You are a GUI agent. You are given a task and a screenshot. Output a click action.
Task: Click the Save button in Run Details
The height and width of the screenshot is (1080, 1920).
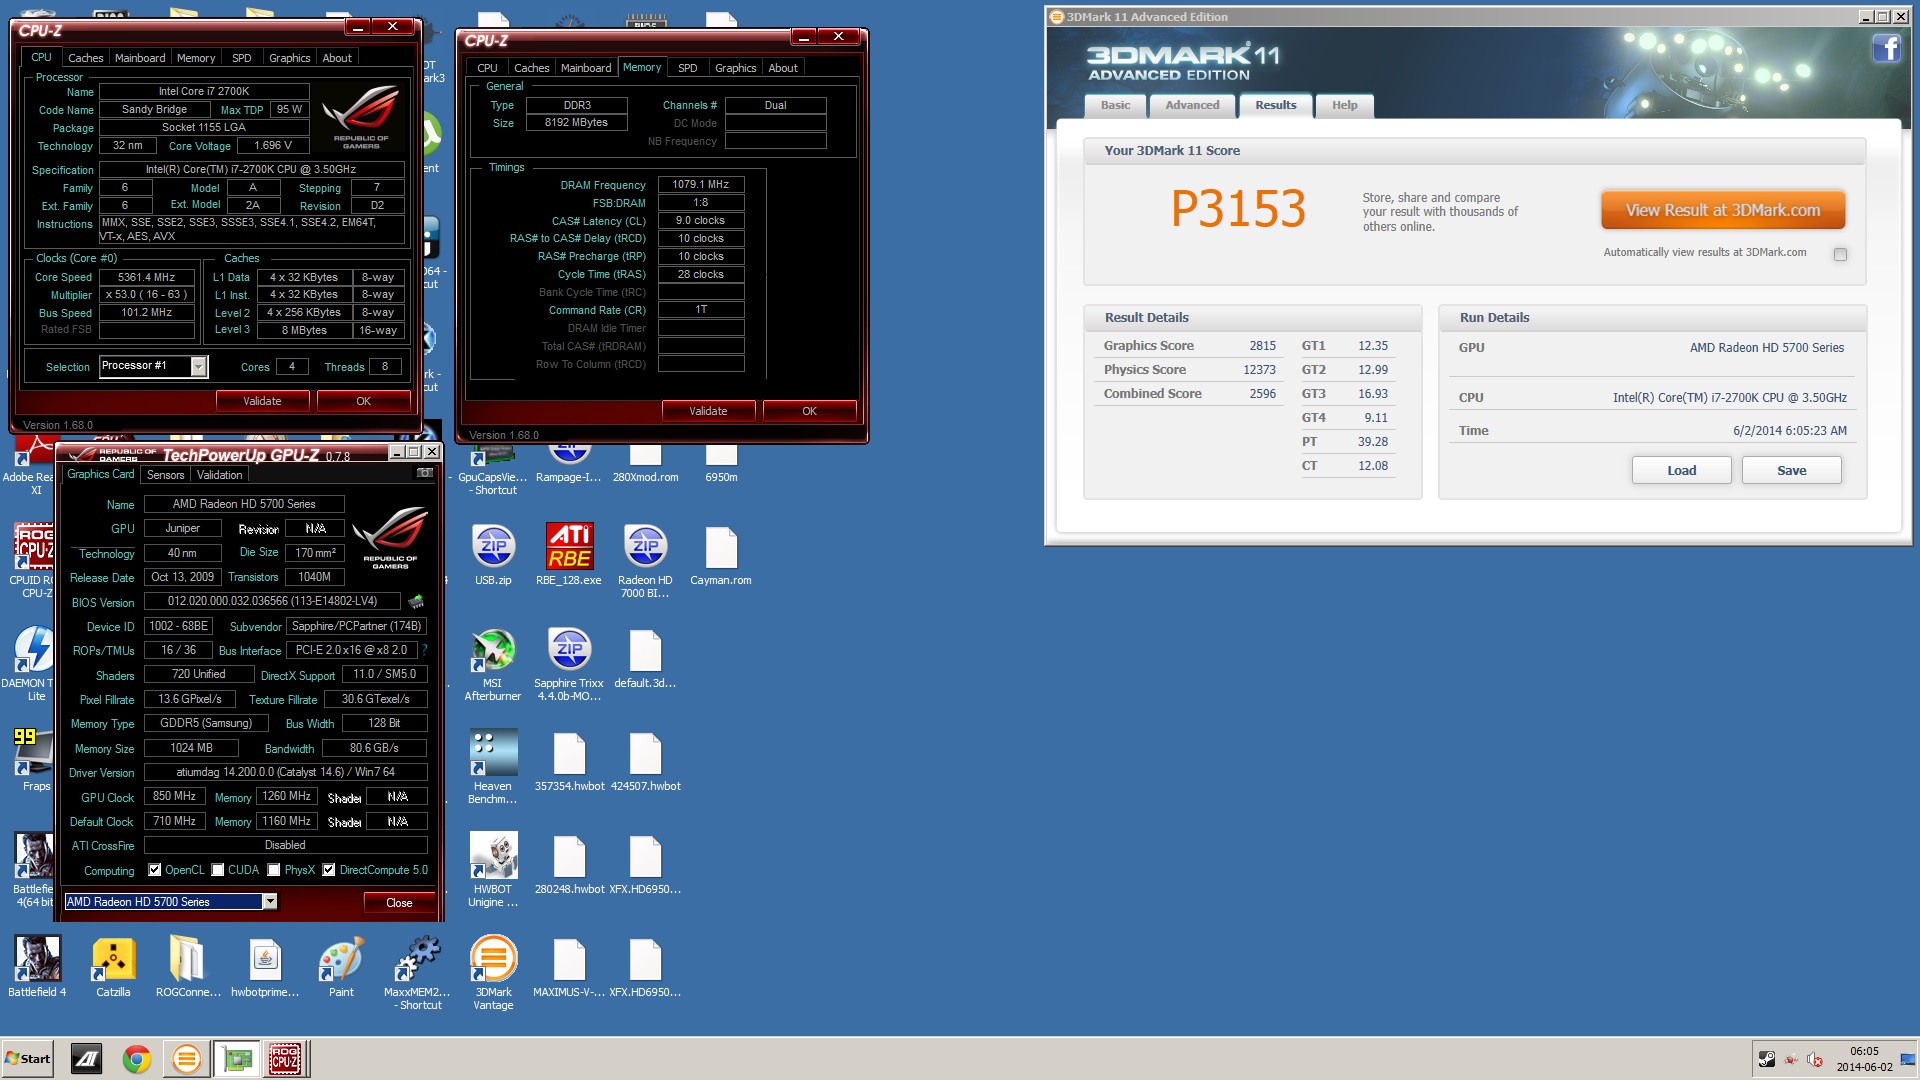(x=1792, y=470)
